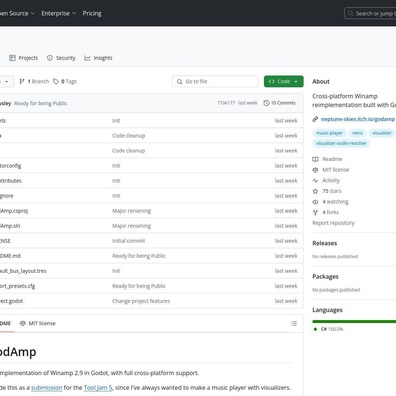396x396 pixels.
Task: Open the MIT license link in About sidebar
Action: (x=336, y=170)
